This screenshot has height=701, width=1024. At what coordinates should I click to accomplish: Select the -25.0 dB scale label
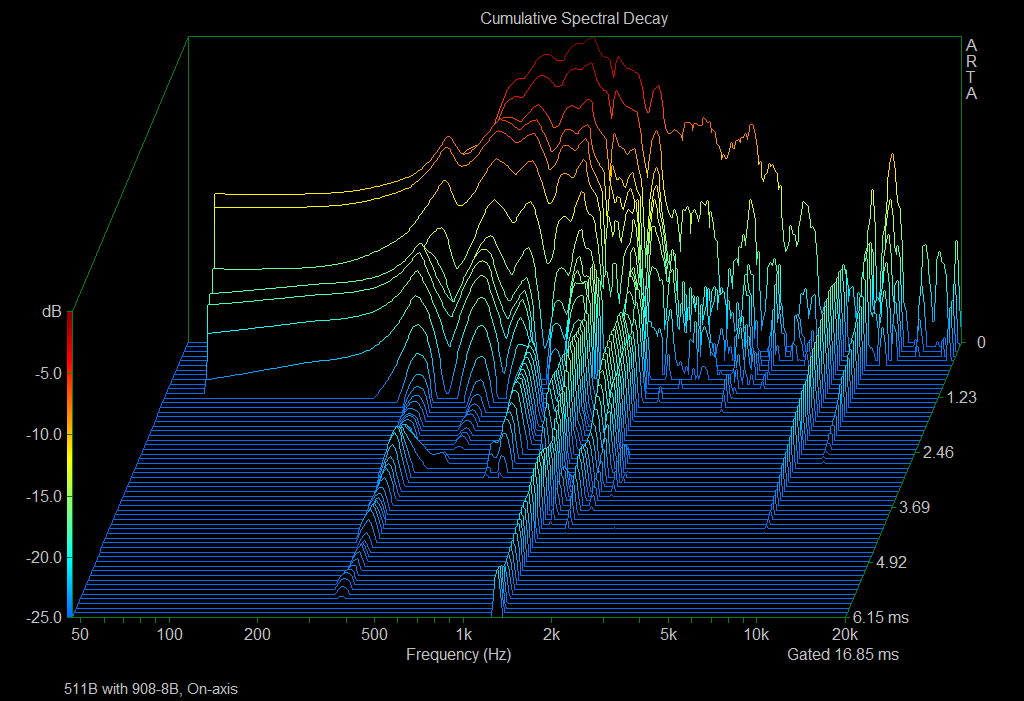43,617
